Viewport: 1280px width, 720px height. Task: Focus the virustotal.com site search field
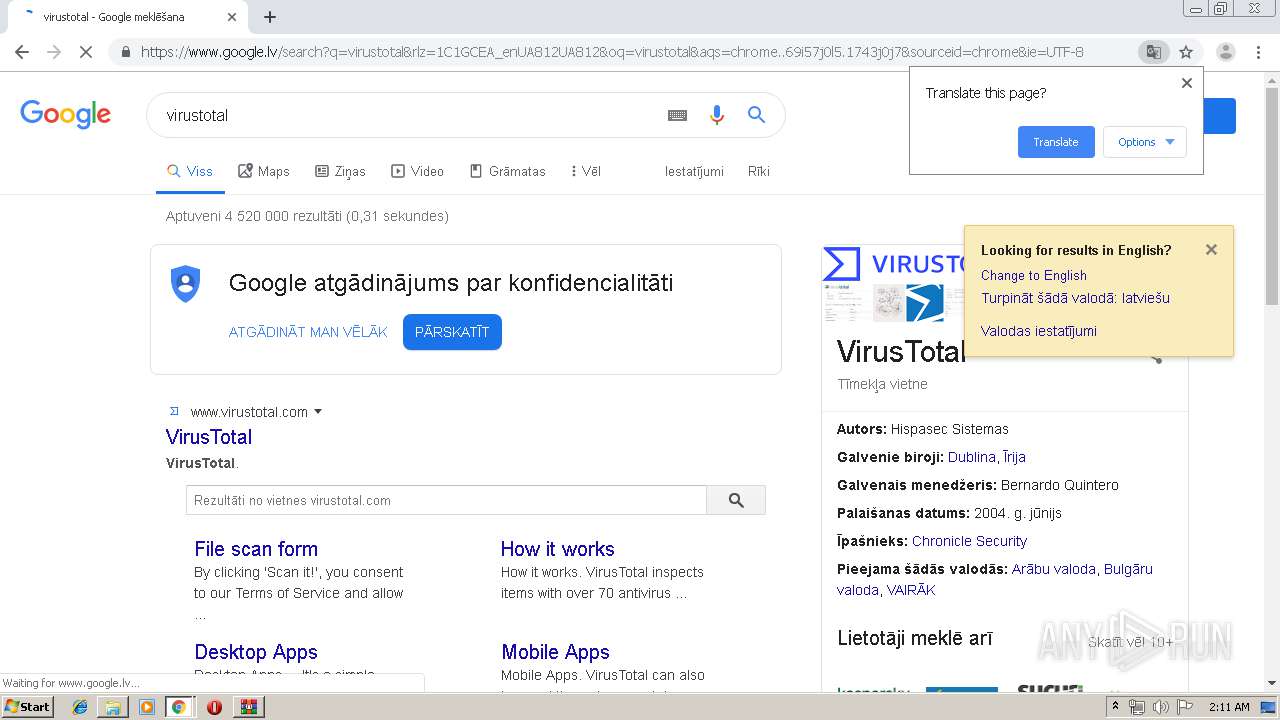[446, 500]
